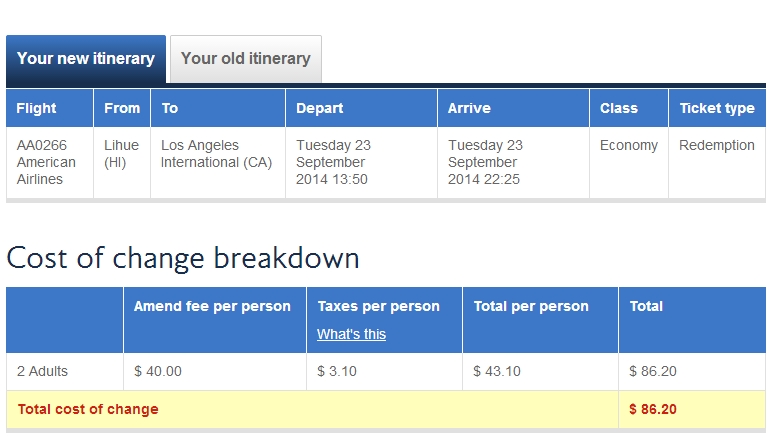Viewport: 784px width, 447px height.
Task: Click Los Angeles International (CA) destination cell
Action: (x=218, y=162)
